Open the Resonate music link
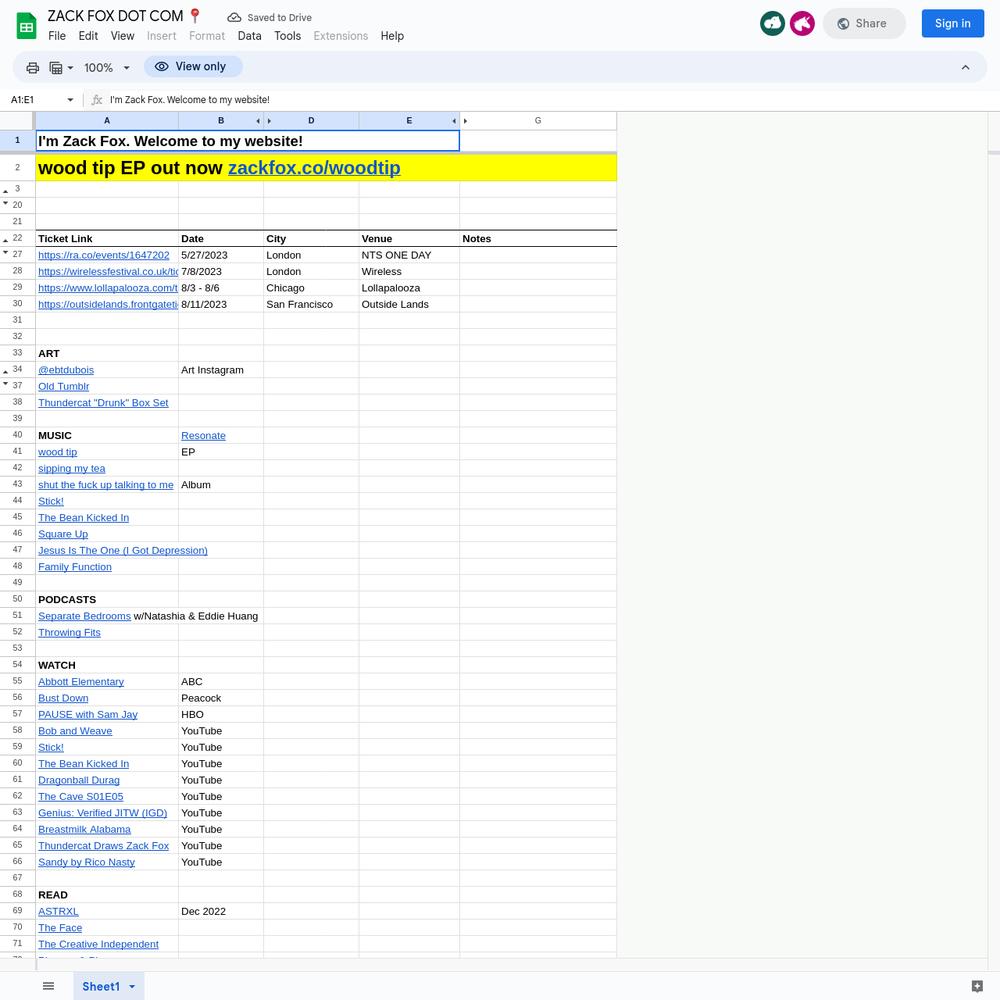The height and width of the screenshot is (1000, 1000). pyautogui.click(x=203, y=436)
